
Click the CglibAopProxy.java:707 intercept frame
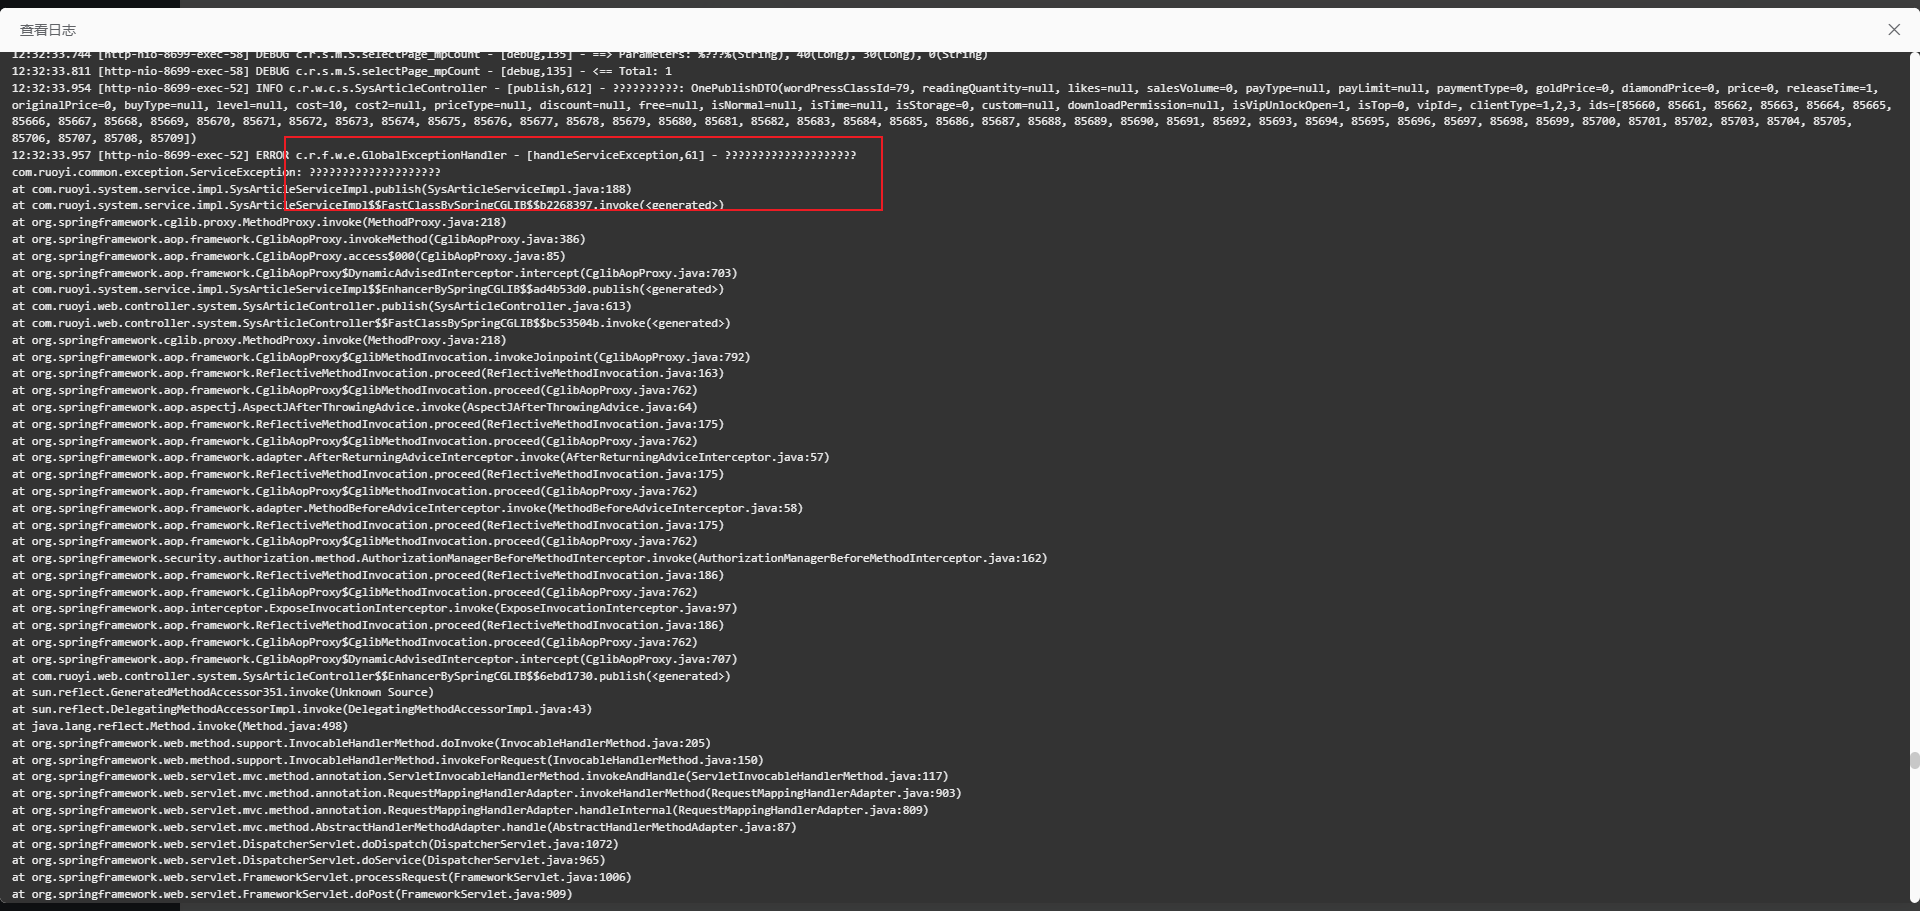click(375, 660)
